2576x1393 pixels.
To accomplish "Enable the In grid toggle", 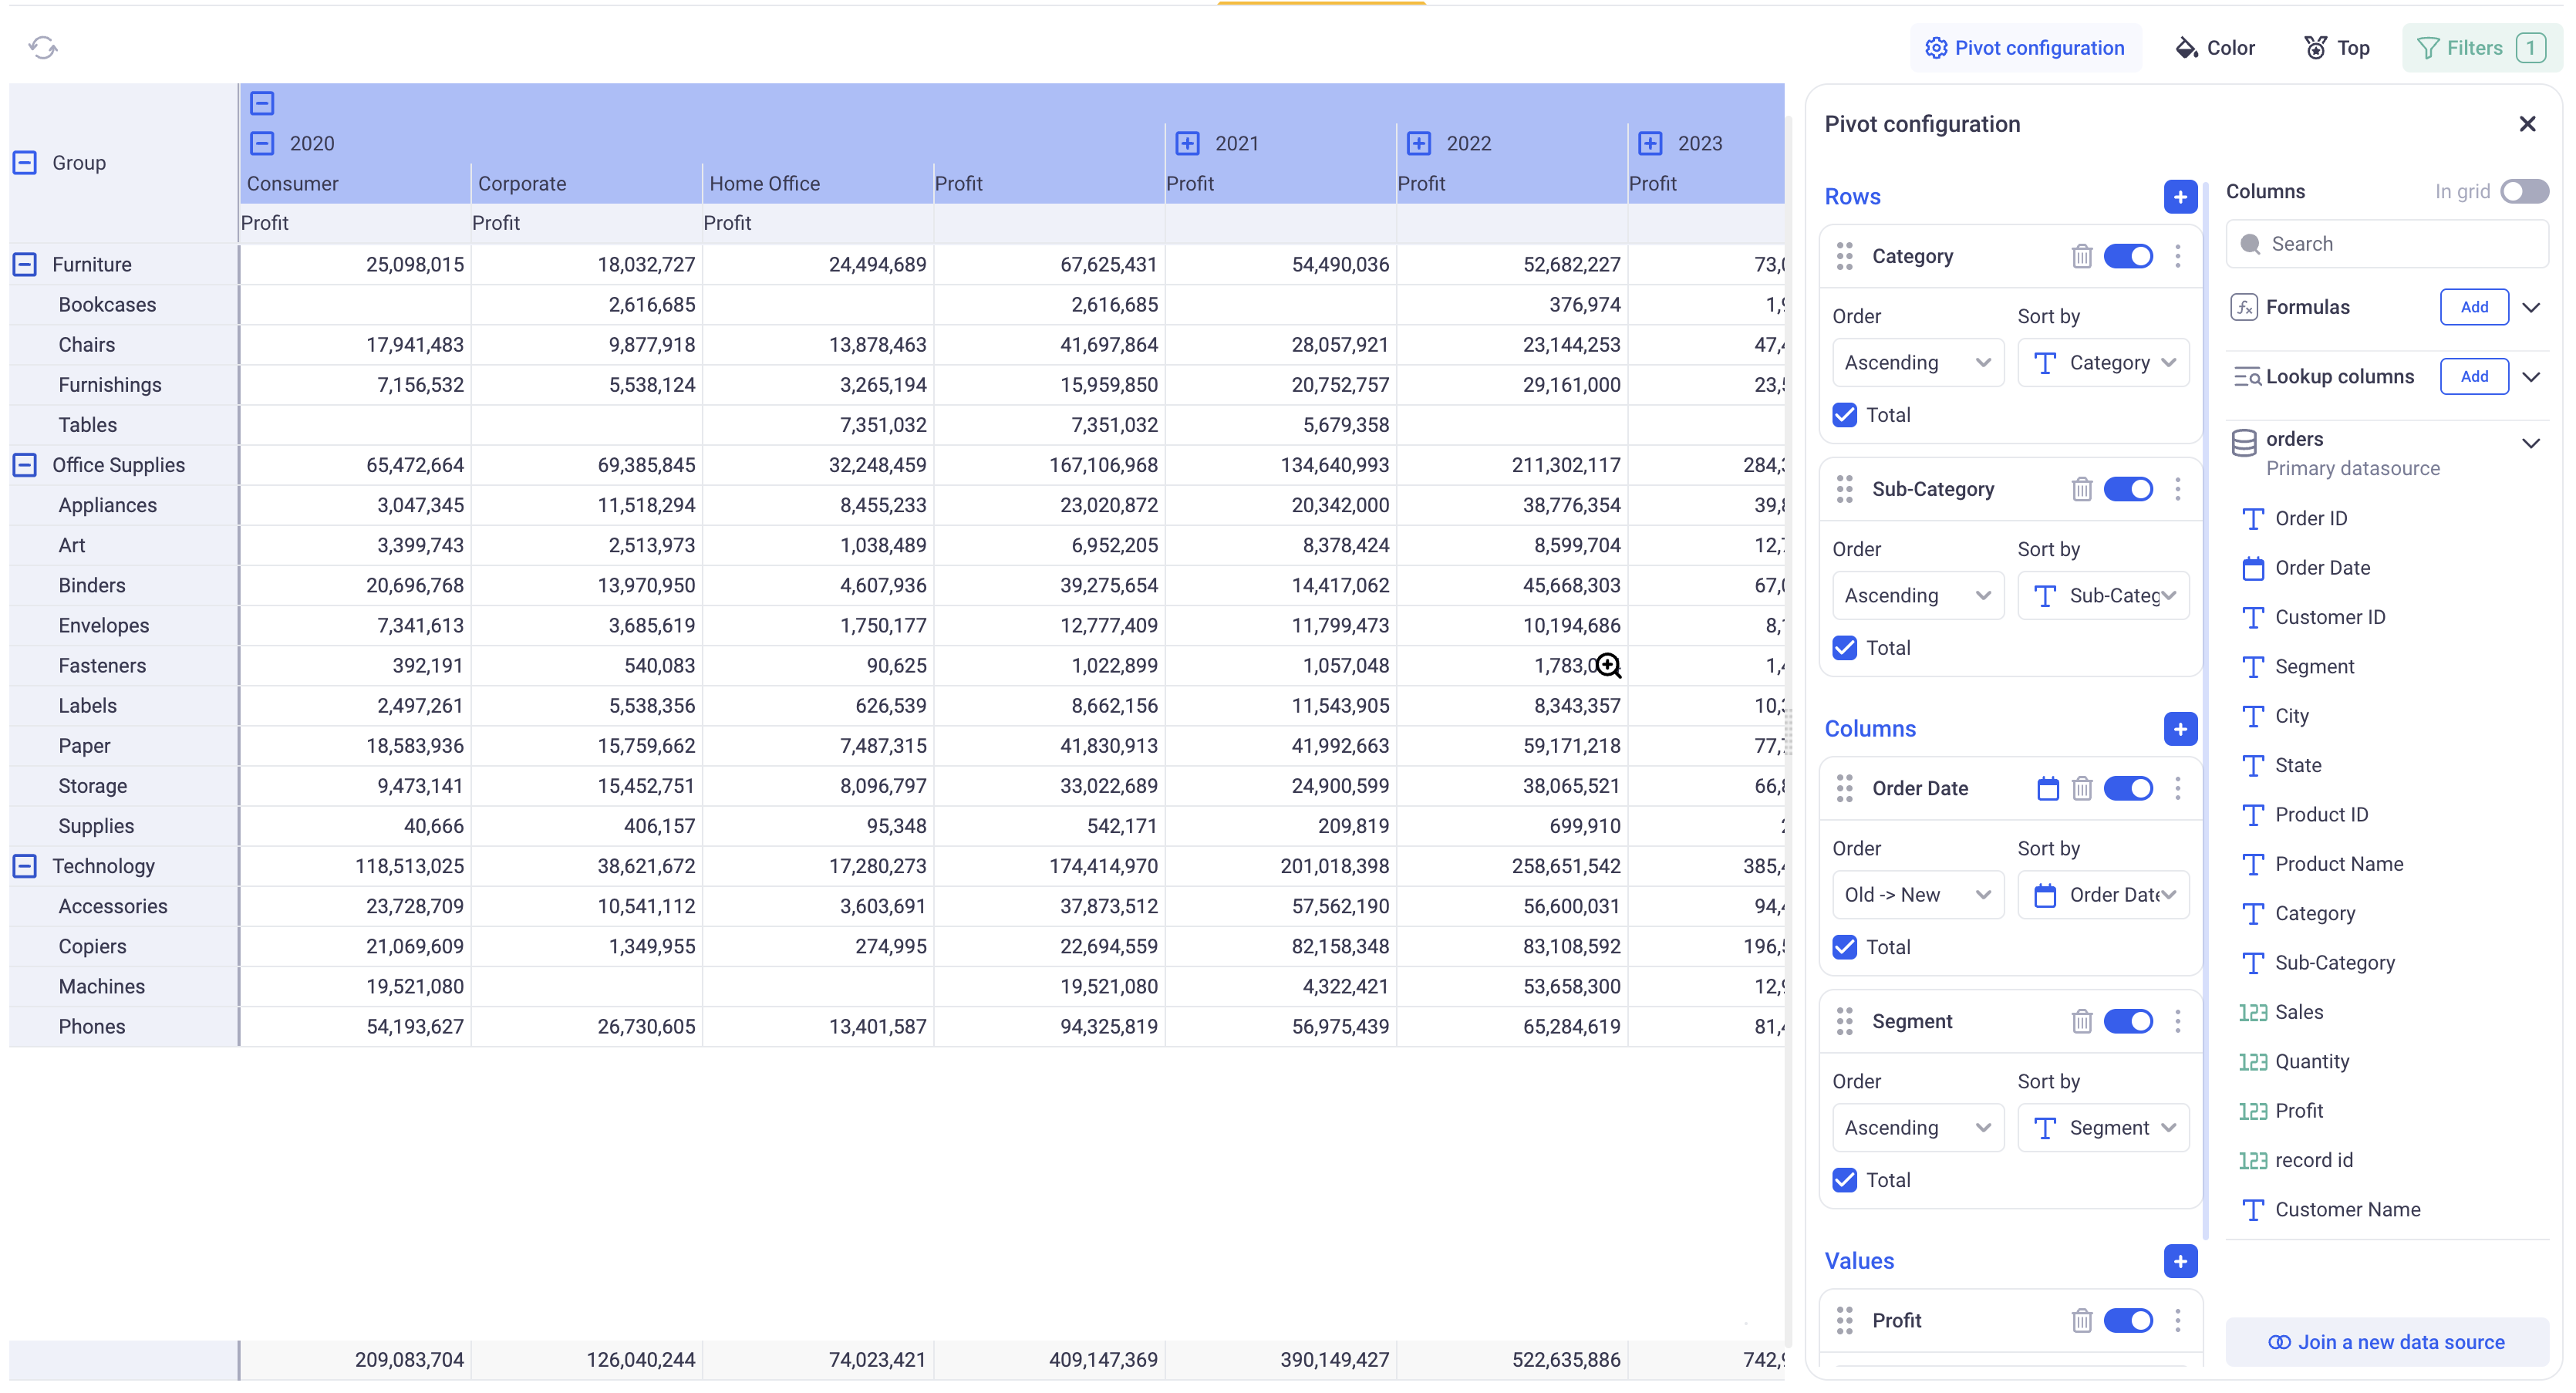I will (2524, 191).
